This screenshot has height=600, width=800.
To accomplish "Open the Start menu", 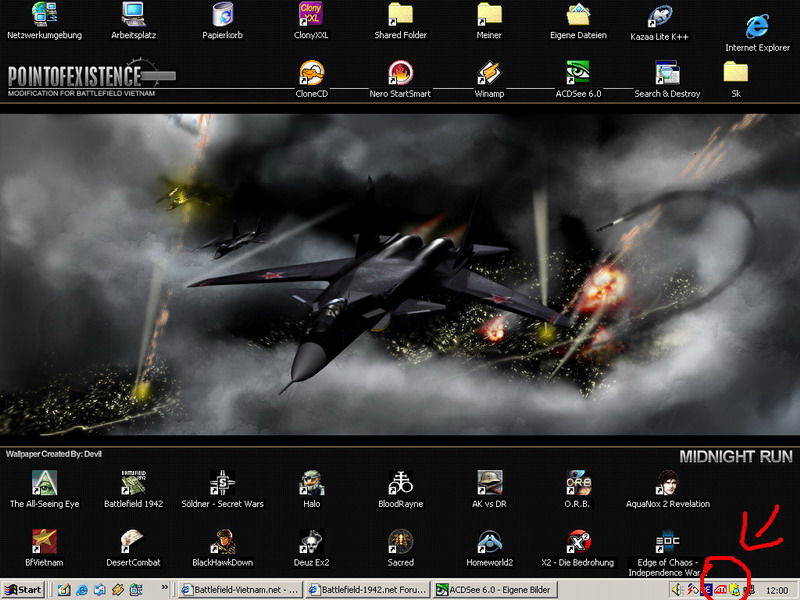I will coord(23,590).
